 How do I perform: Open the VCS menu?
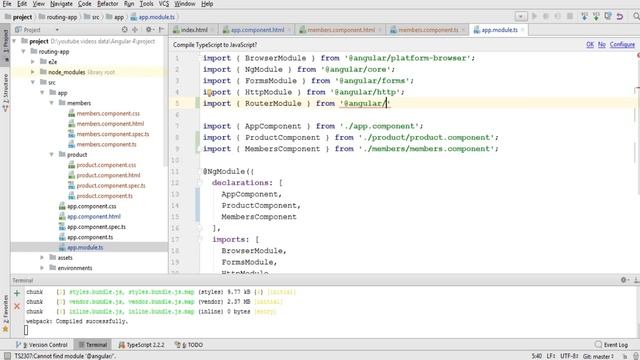164,4
